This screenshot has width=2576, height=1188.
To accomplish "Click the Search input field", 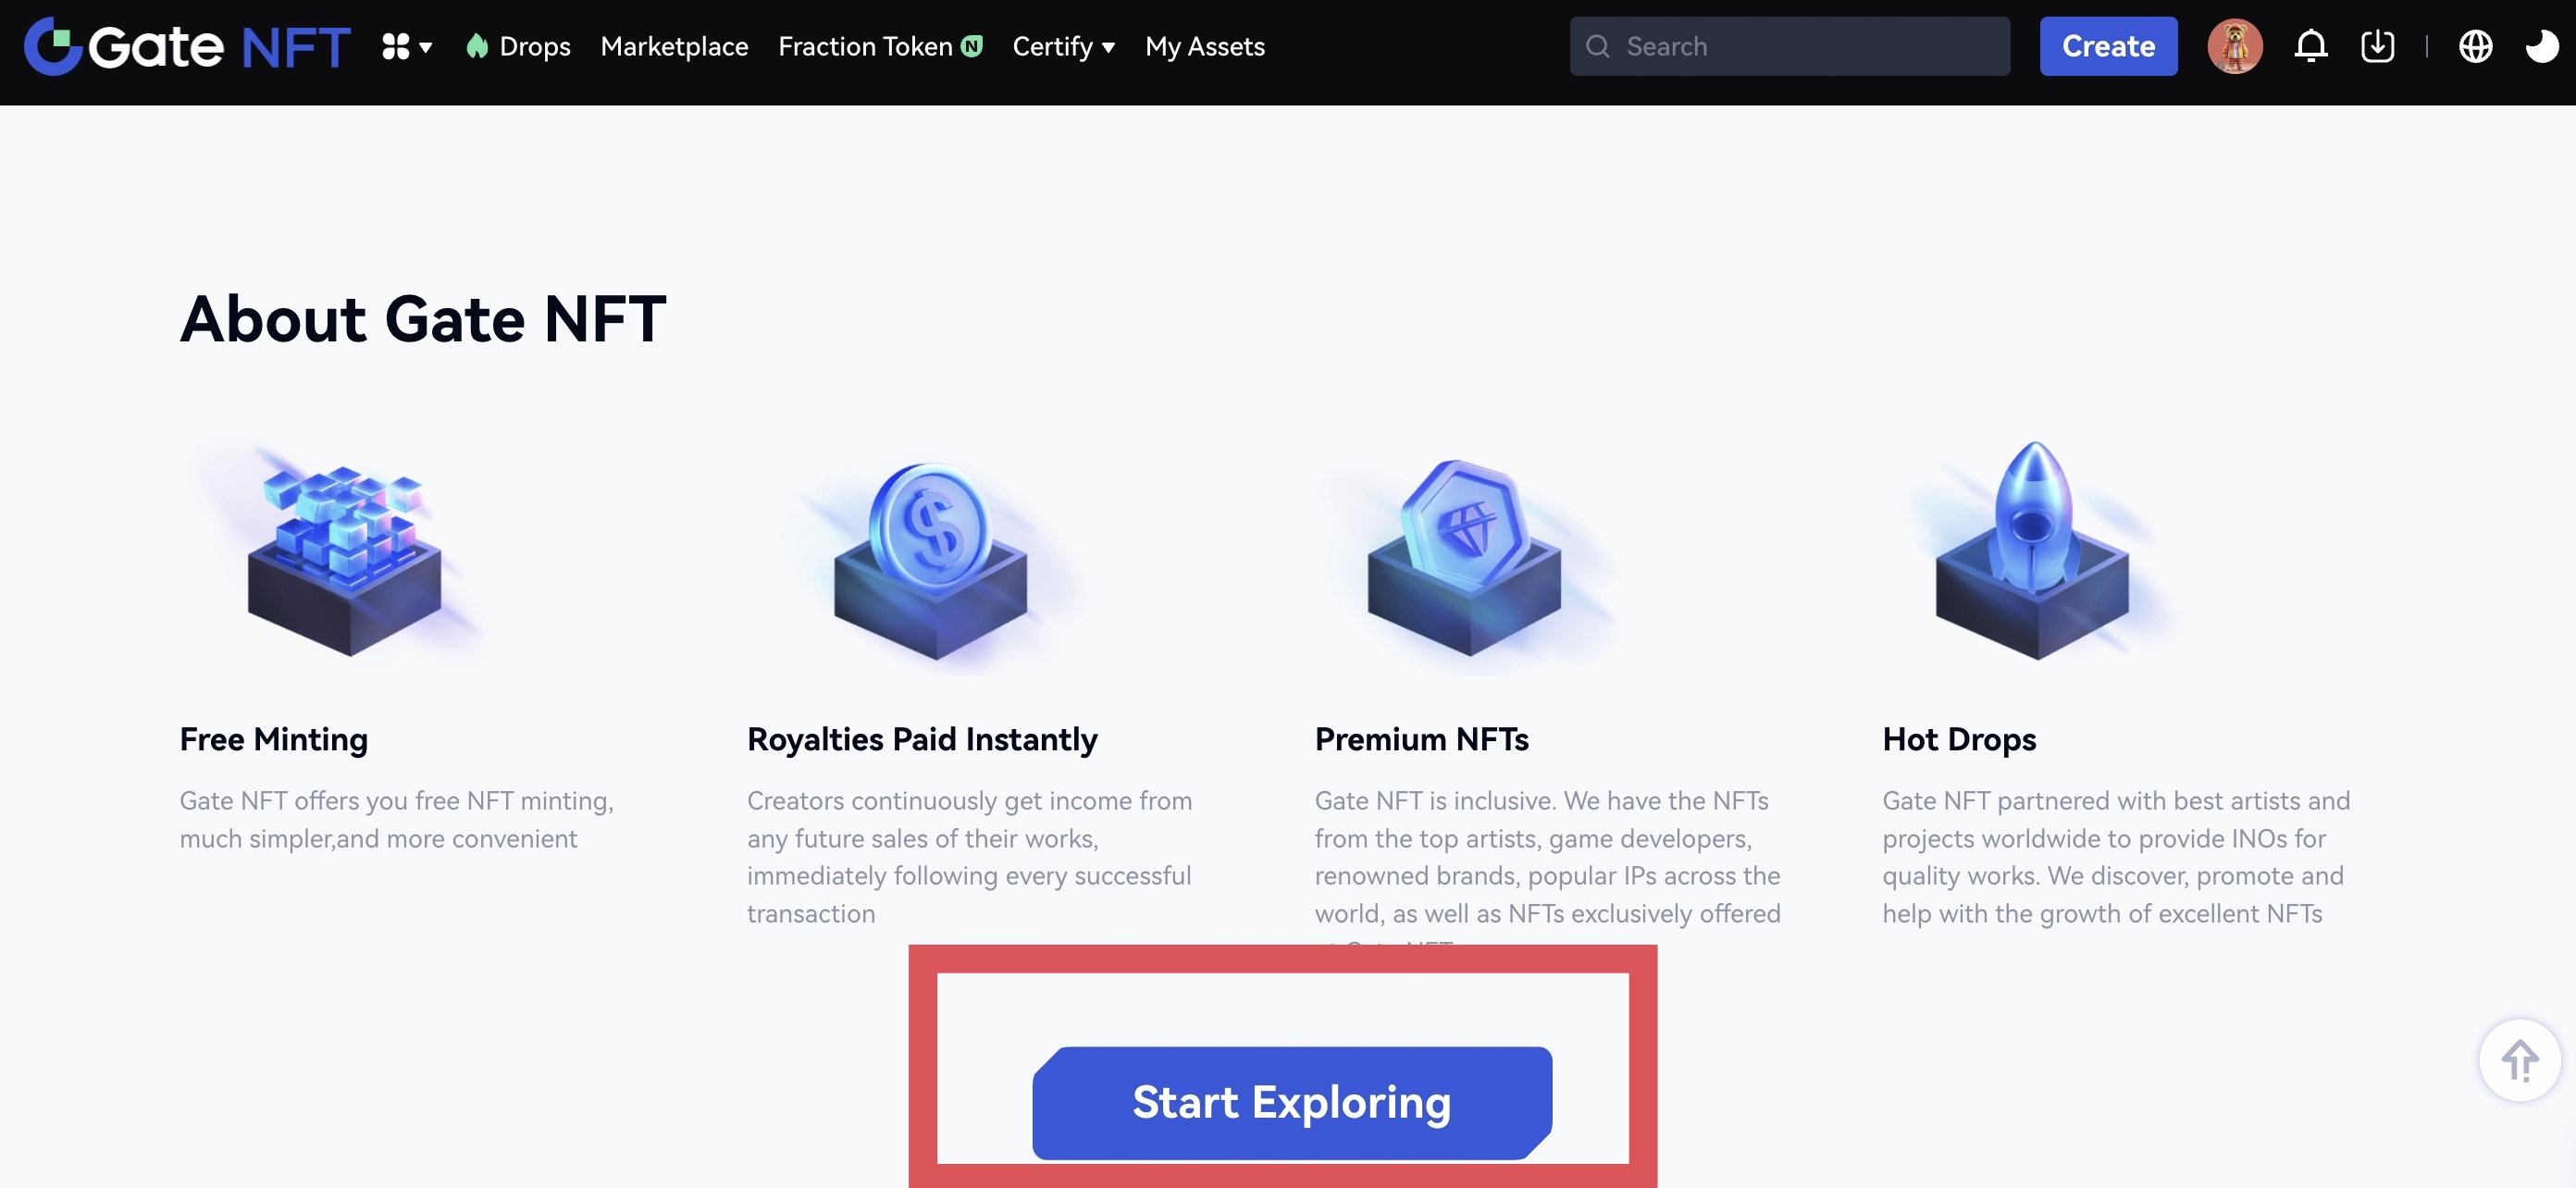I will point(1789,46).
